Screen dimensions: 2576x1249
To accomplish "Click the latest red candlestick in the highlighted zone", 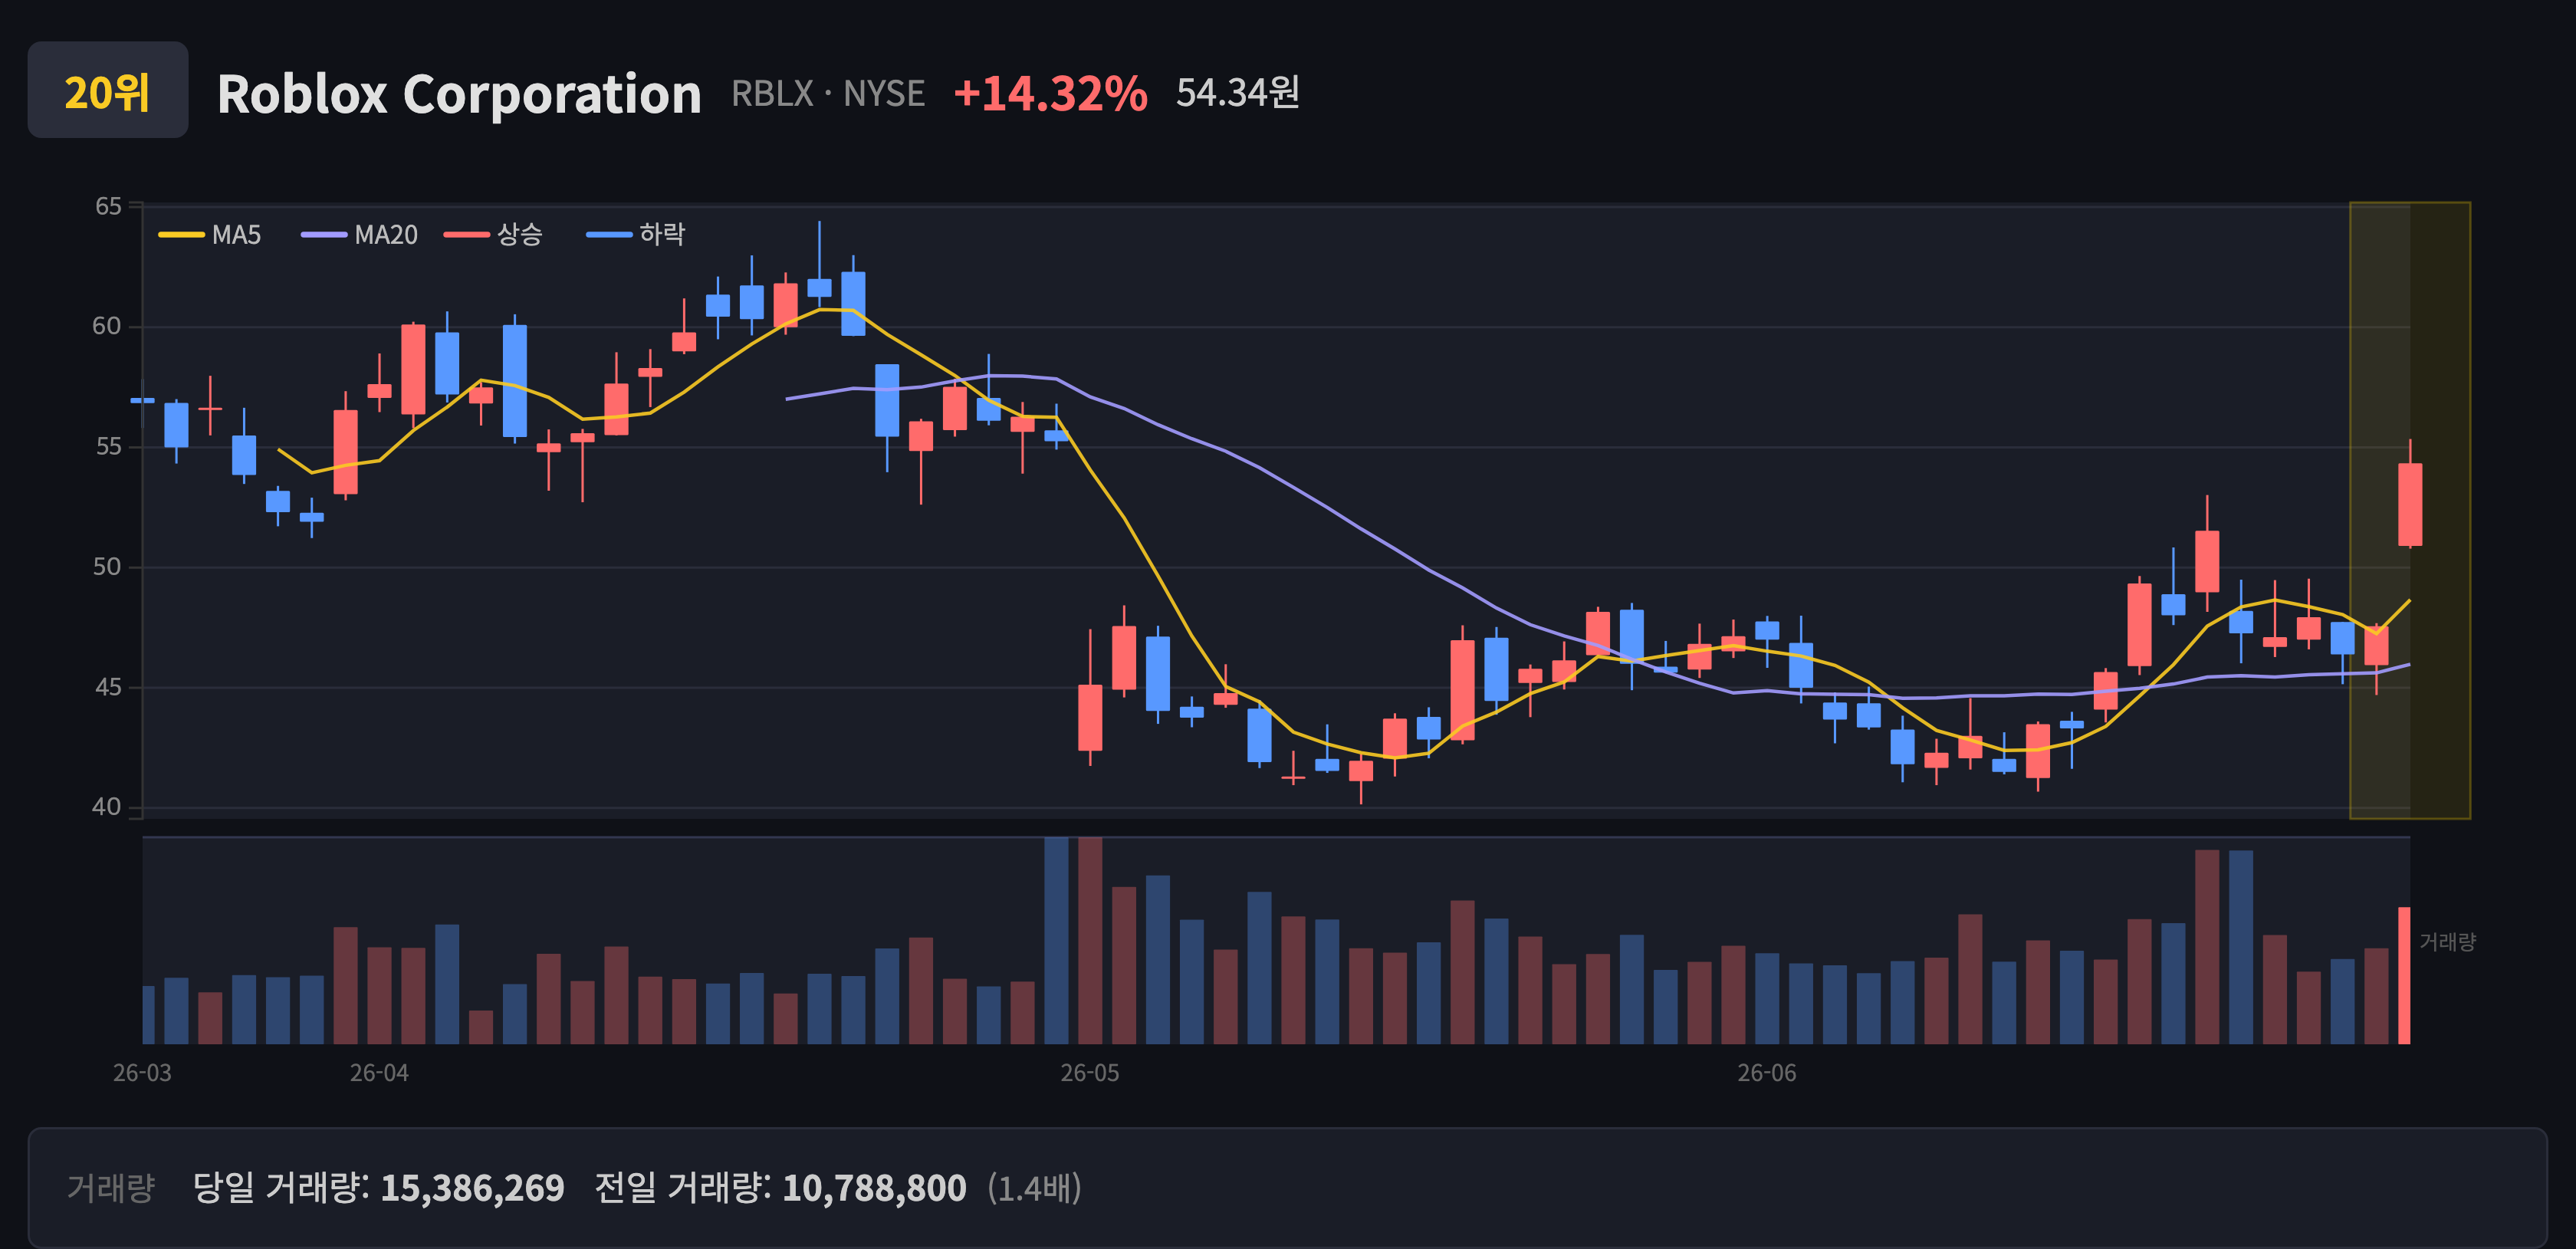I will coord(2410,504).
